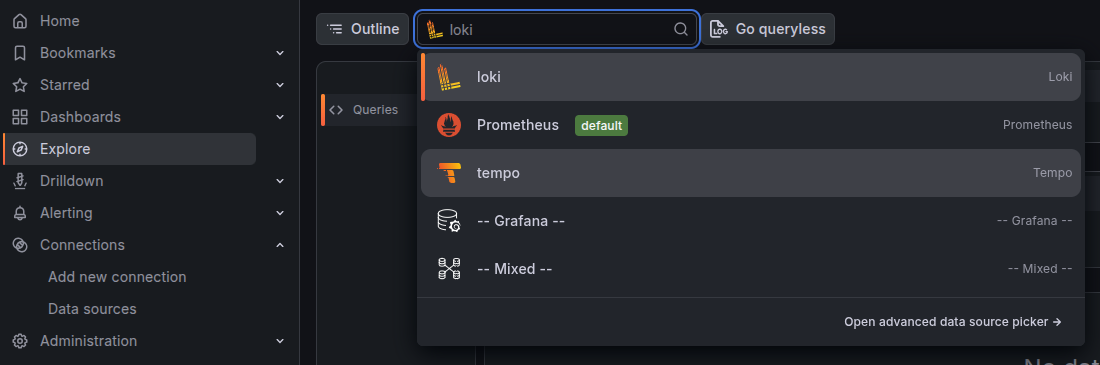
Task: Choose the Prometheus flame icon entry
Action: pyautogui.click(x=449, y=125)
